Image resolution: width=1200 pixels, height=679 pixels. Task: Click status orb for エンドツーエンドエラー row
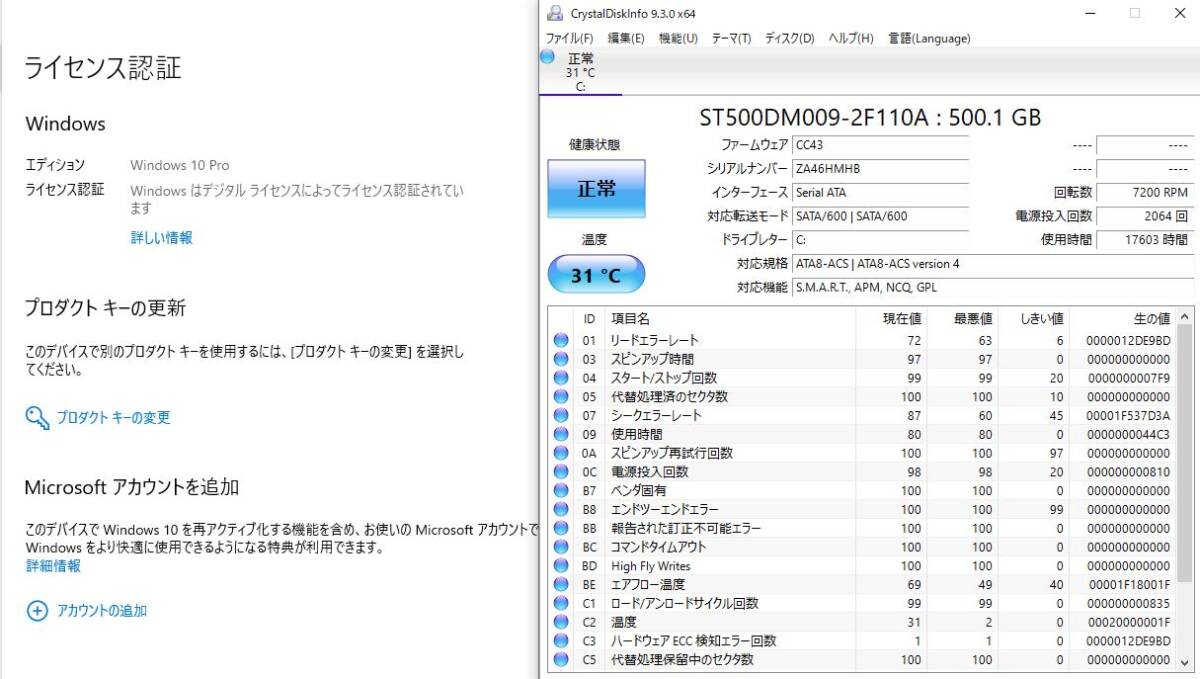pyautogui.click(x=561, y=510)
